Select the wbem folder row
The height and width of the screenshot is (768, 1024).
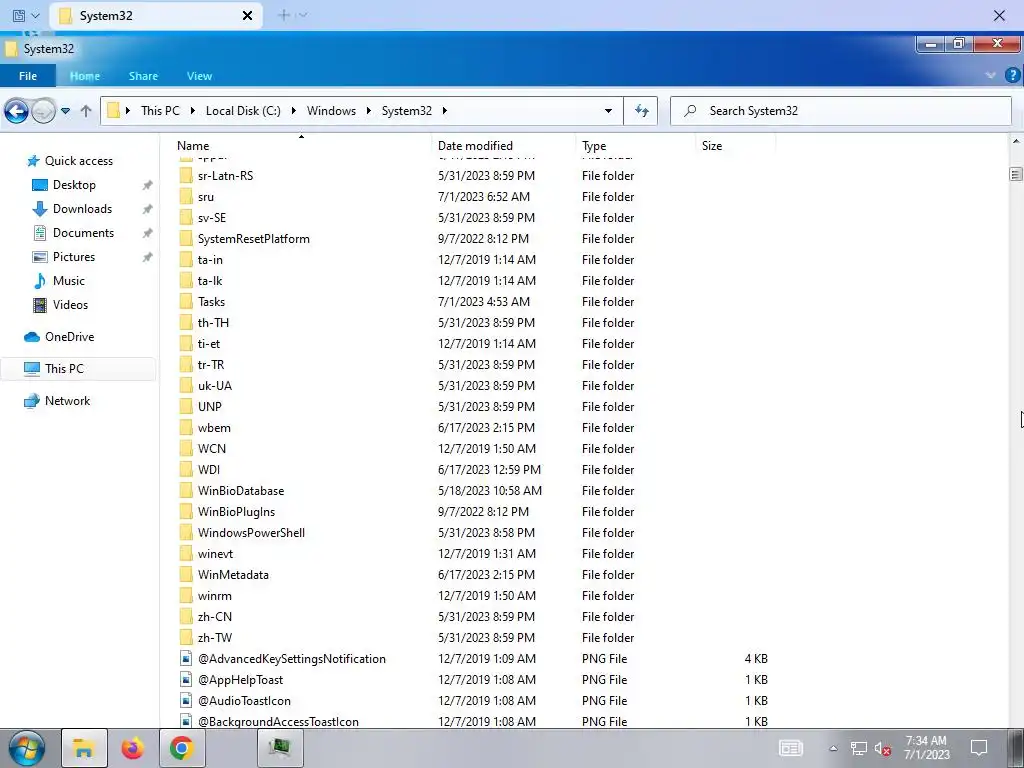coord(475,428)
